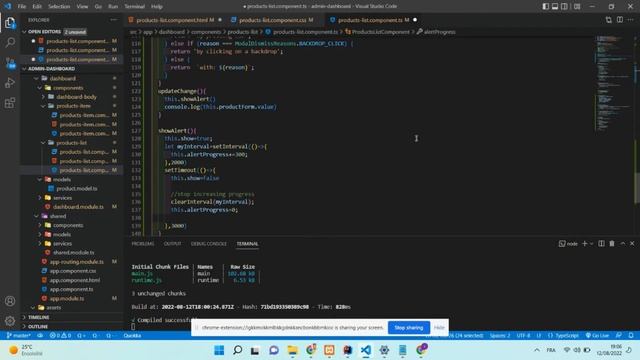Screen dimensions: 640x360
Task: Open editor more actions ellipsis
Action: (x=631, y=20)
